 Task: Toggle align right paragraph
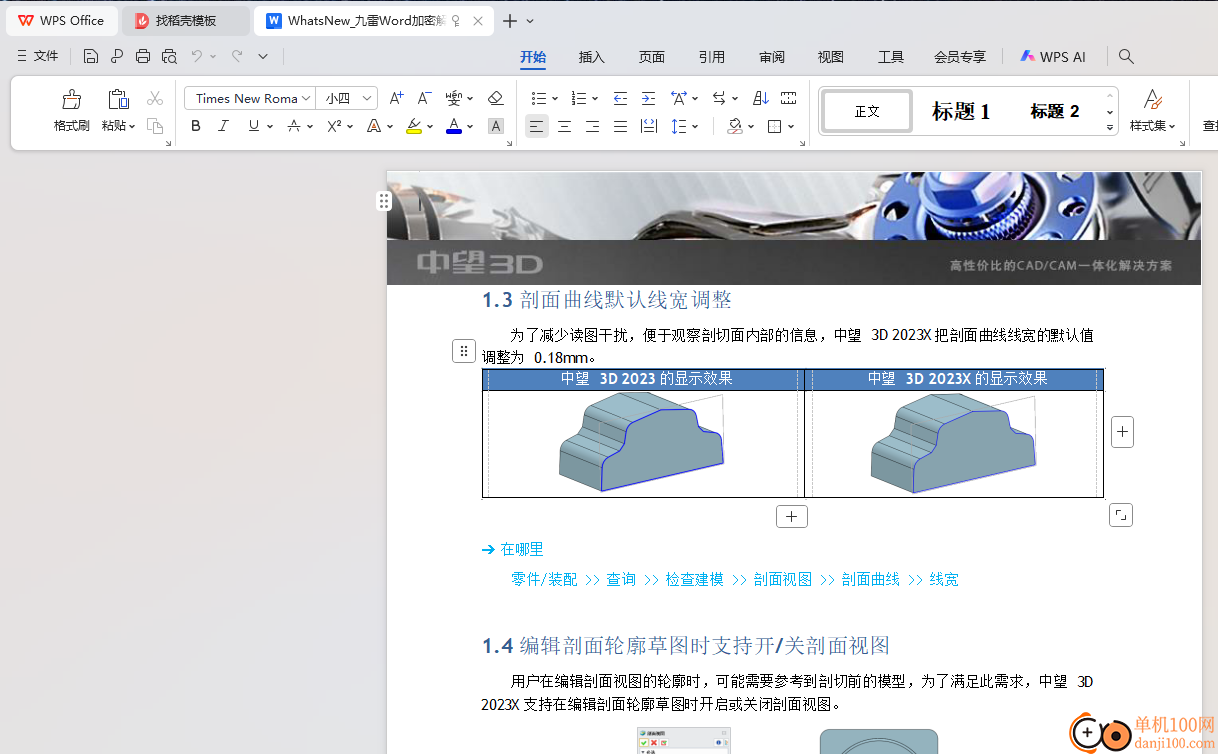point(593,126)
